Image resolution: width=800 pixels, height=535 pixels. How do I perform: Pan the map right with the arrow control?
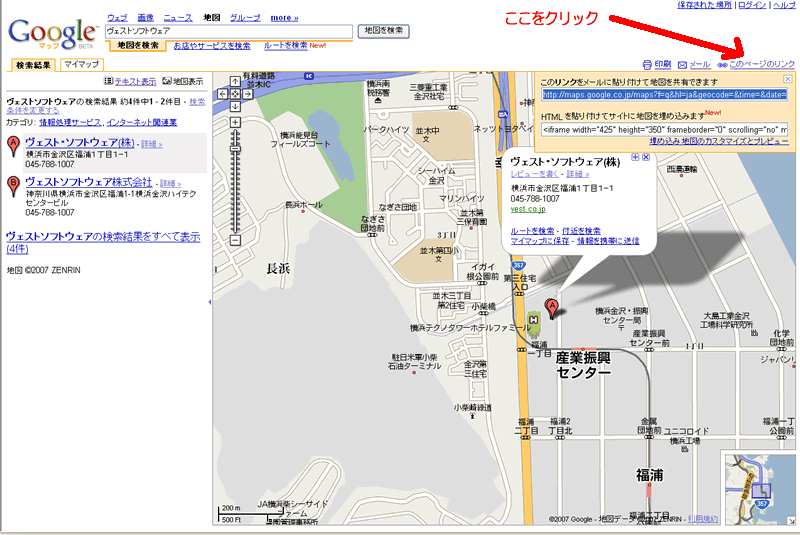click(x=247, y=94)
